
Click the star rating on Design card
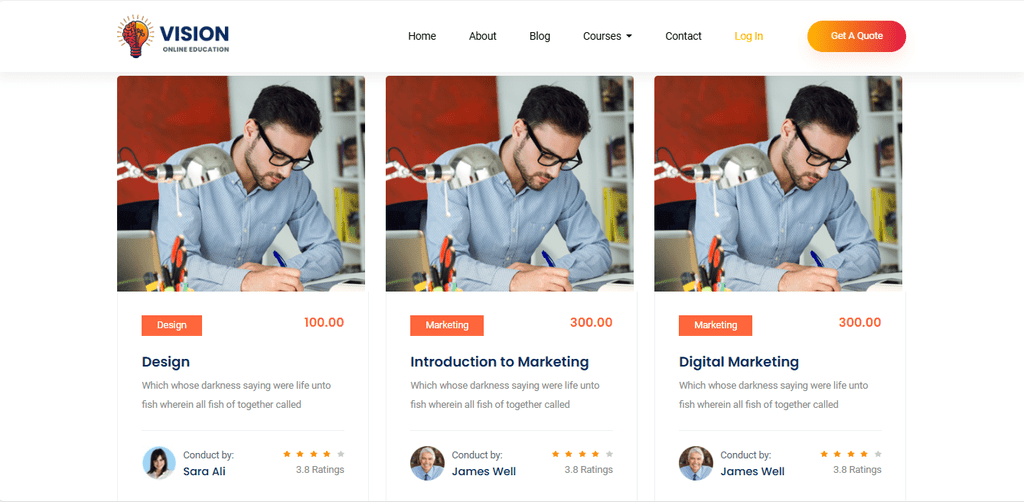313,454
